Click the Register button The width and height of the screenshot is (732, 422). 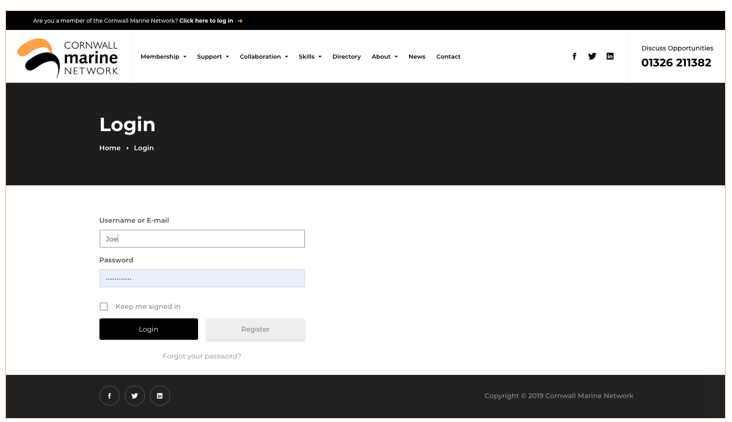[255, 329]
